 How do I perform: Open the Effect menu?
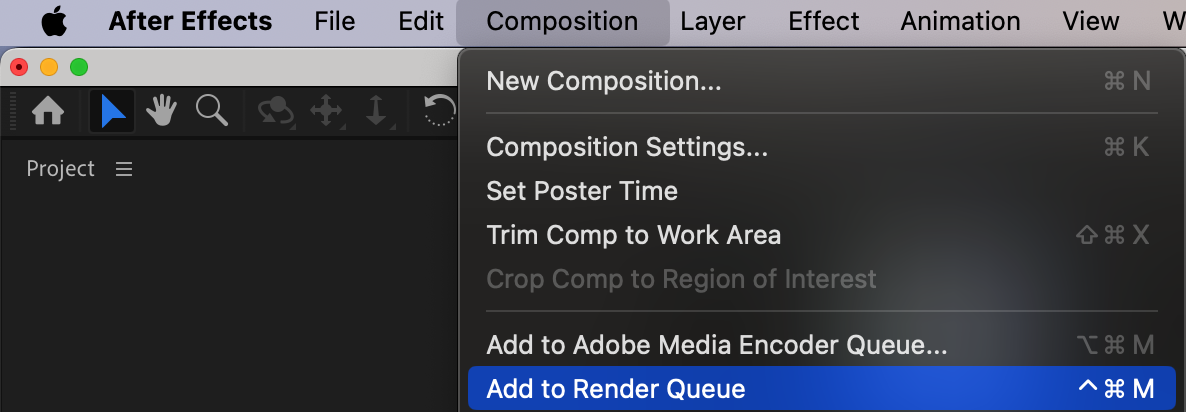coord(822,21)
